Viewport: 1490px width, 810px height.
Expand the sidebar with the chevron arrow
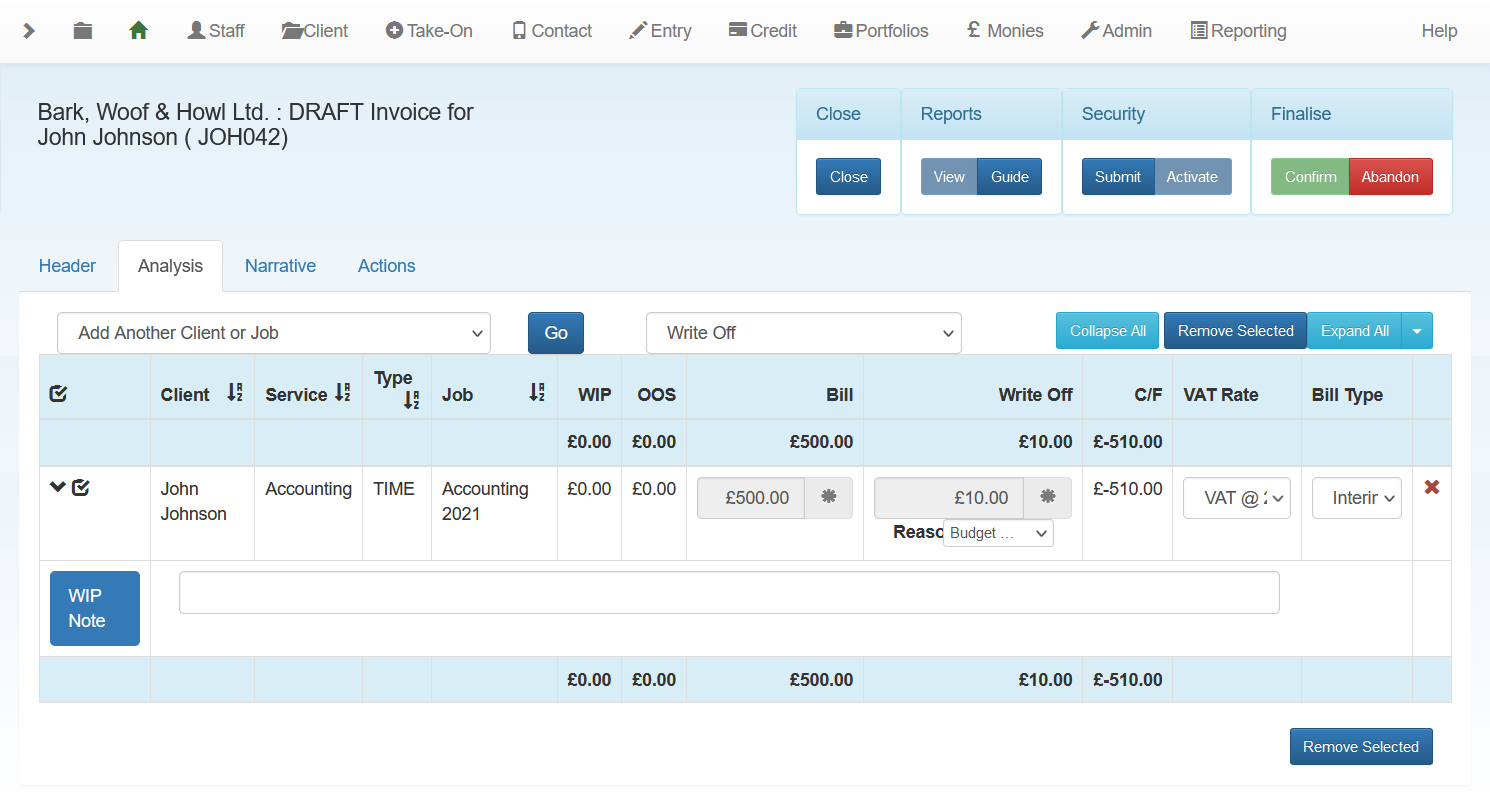point(29,31)
